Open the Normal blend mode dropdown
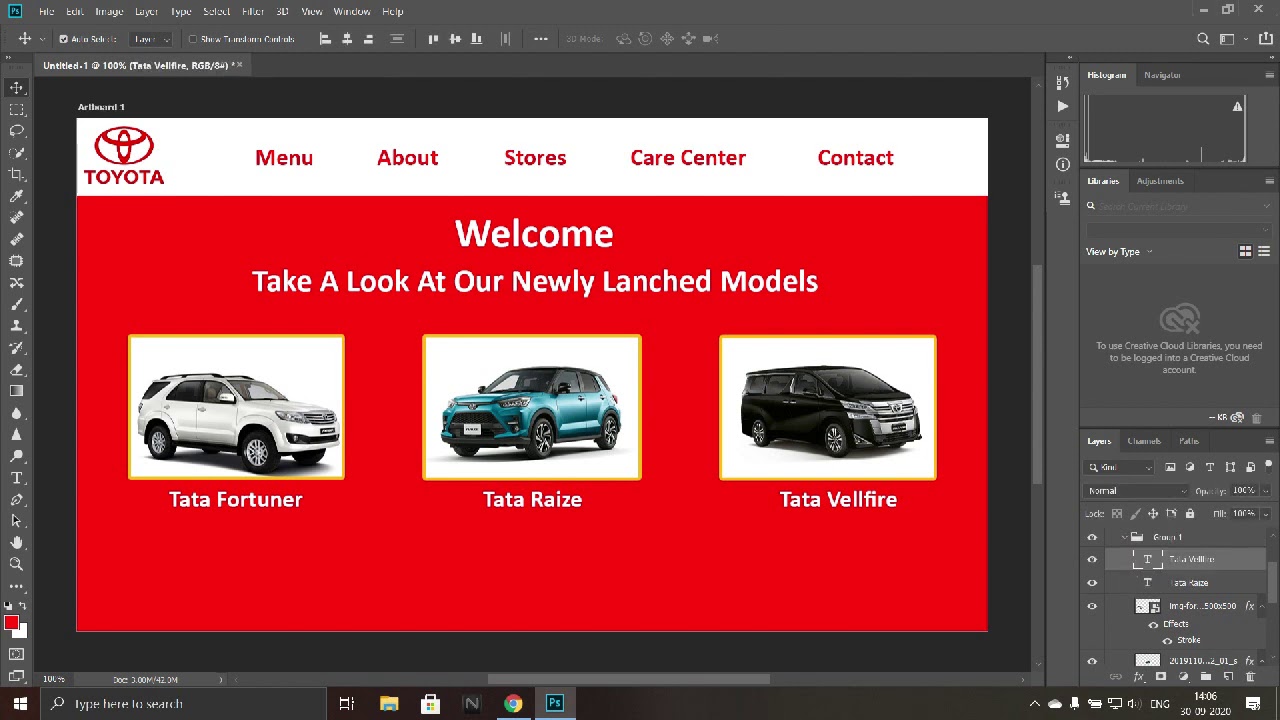1280x720 pixels. (x=1136, y=491)
